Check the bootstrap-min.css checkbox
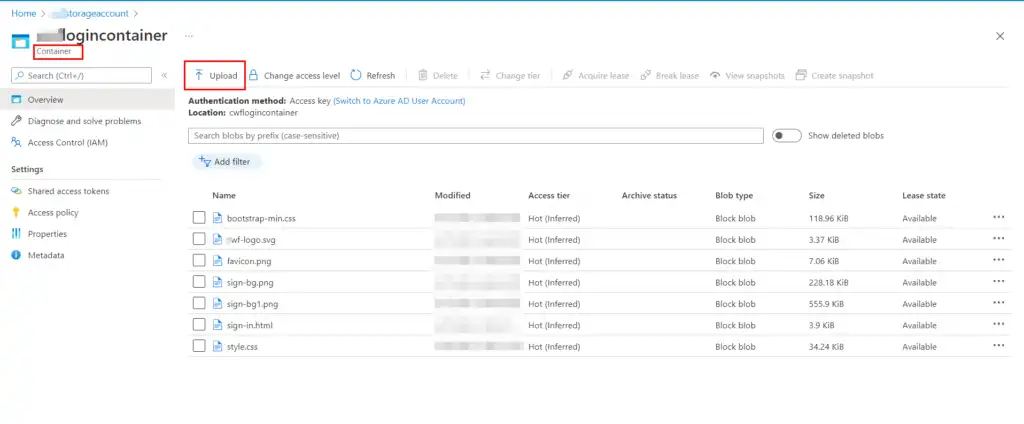This screenshot has height=424, width=1024. coord(199,218)
